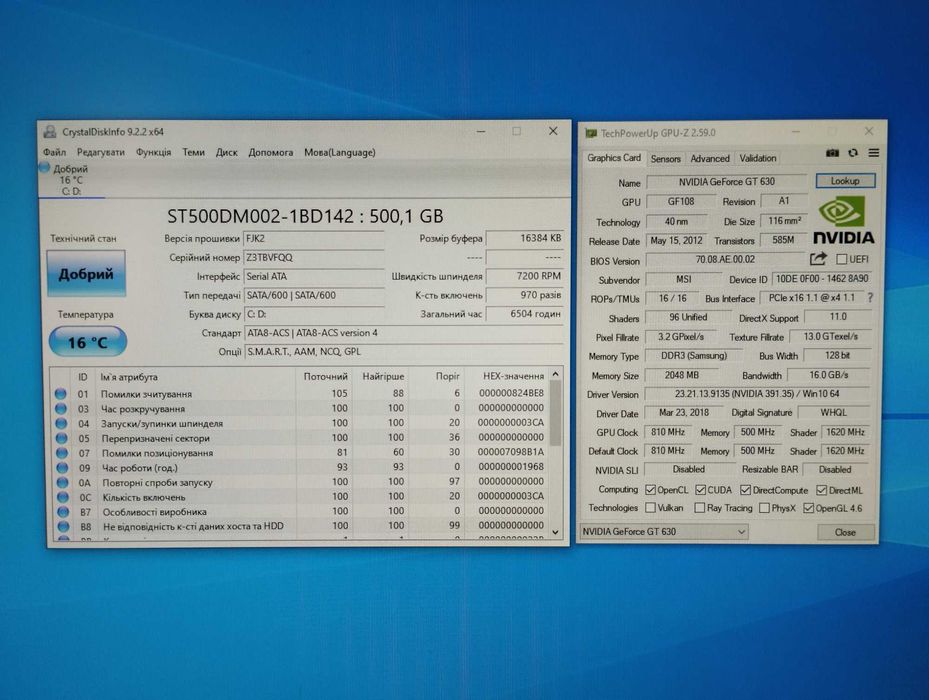Click status circle of attribute 05
Viewport: 929px width, 700px height.
point(62,438)
